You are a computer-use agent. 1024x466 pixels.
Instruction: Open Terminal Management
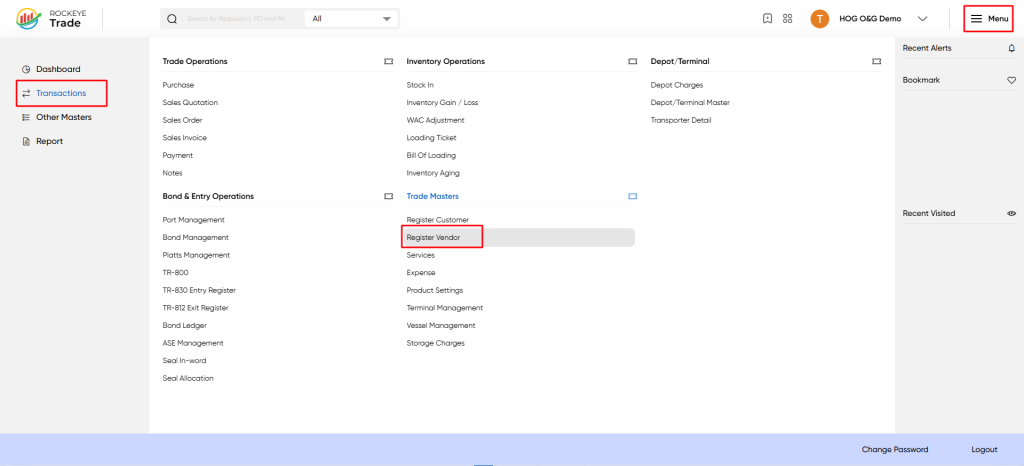445,309
